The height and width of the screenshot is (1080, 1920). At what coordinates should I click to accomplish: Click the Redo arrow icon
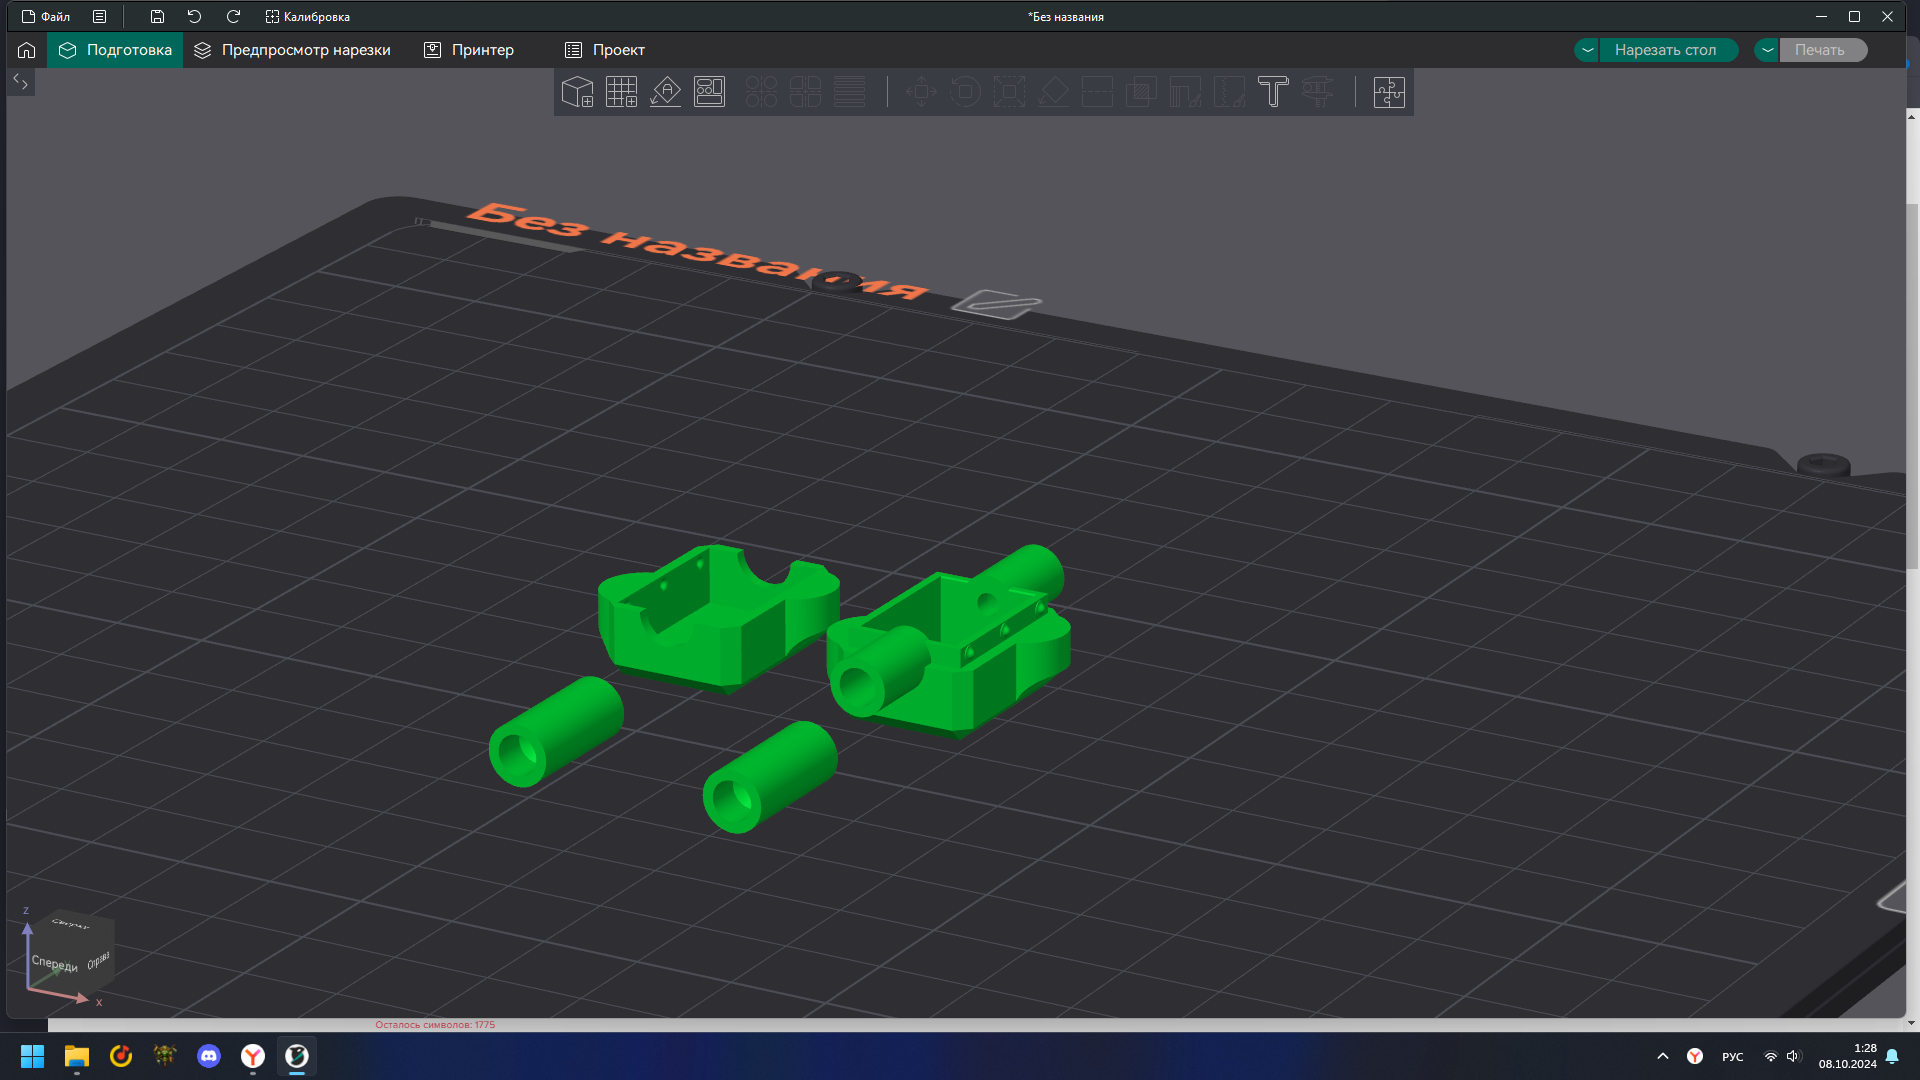coord(233,17)
